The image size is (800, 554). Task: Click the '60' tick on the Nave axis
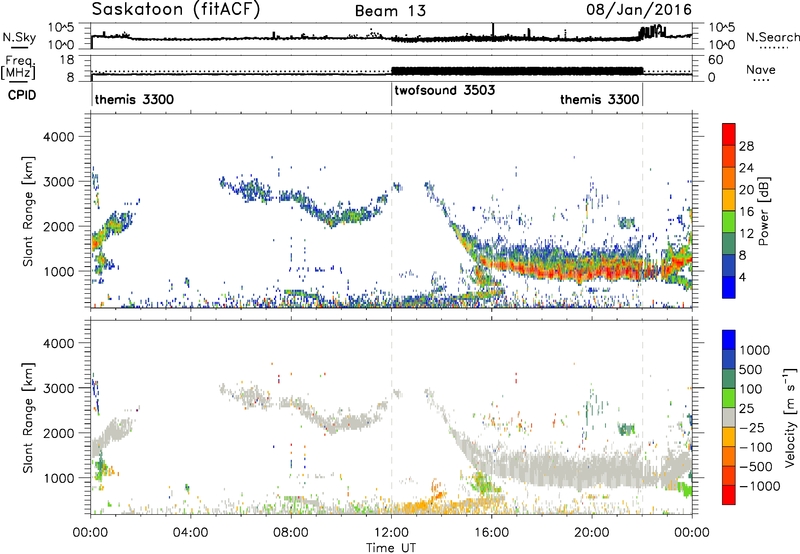[x=716, y=60]
